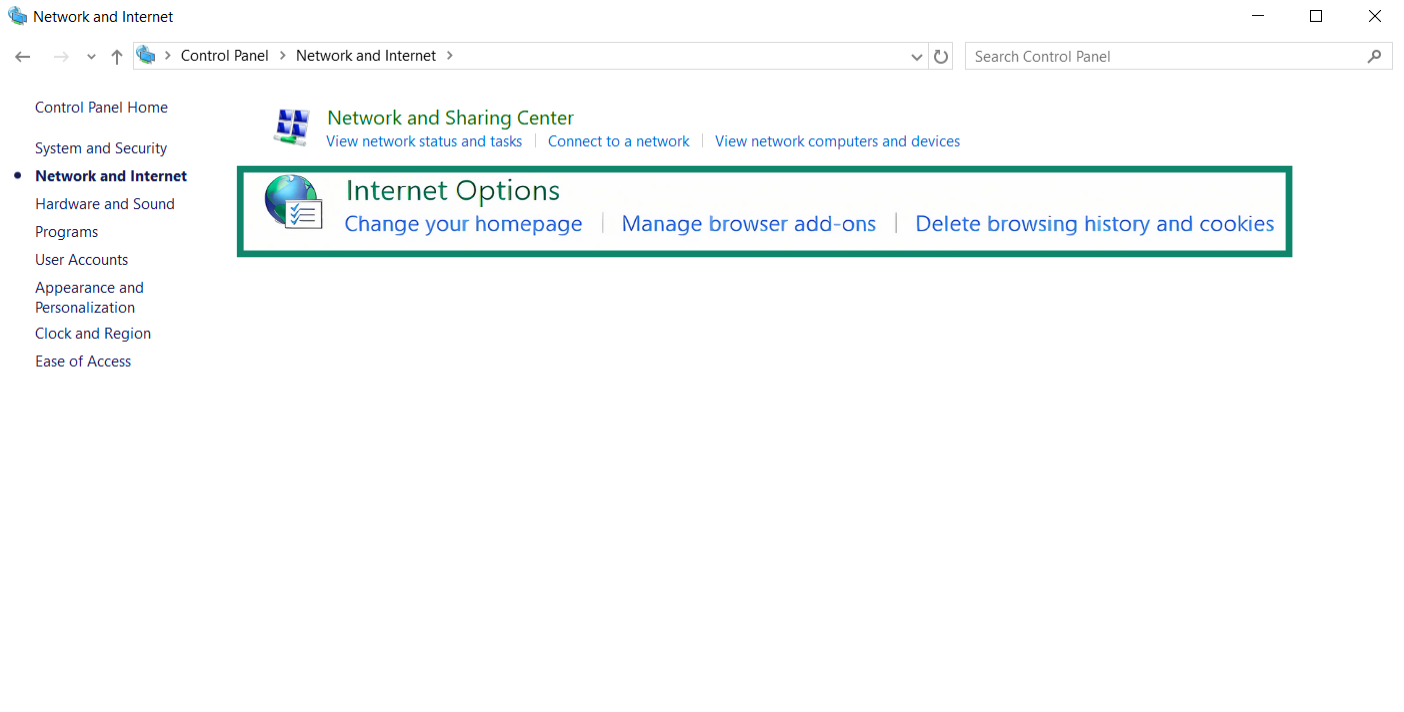Click the Control Panel address bar icon
This screenshot has width=1404, height=712.
click(x=146, y=56)
